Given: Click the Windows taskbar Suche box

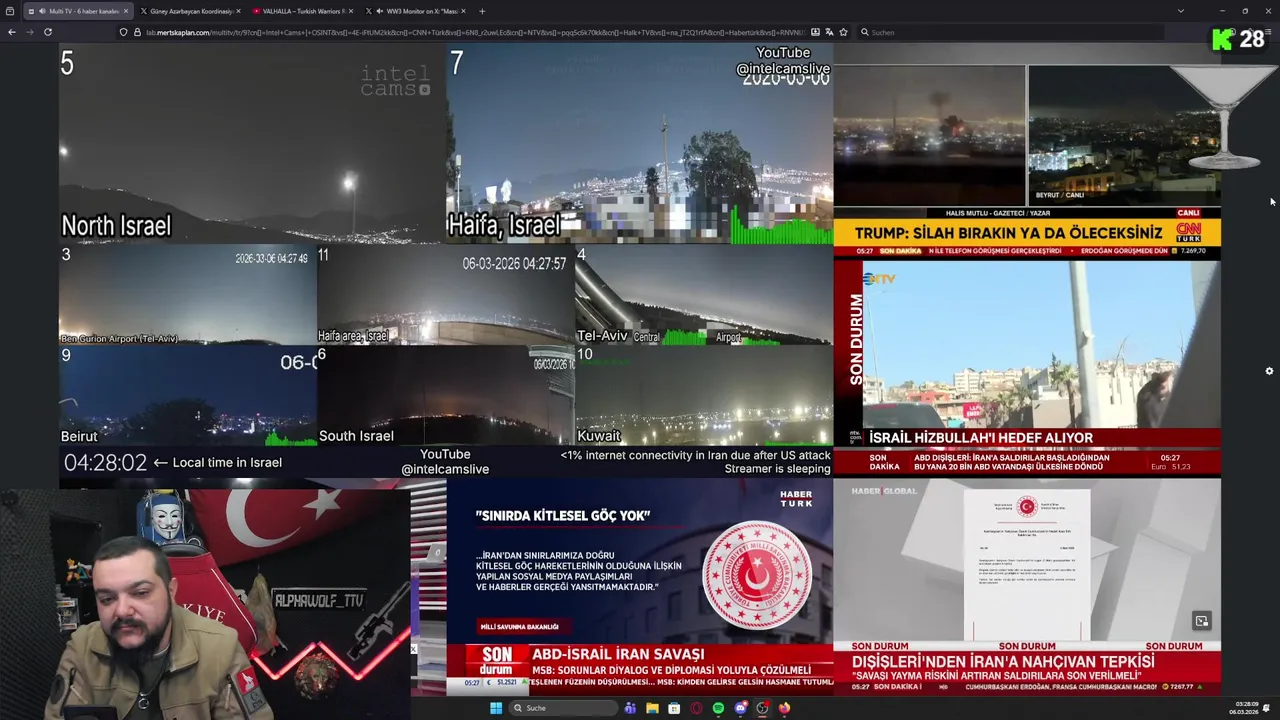Looking at the screenshot, I should (x=564, y=708).
